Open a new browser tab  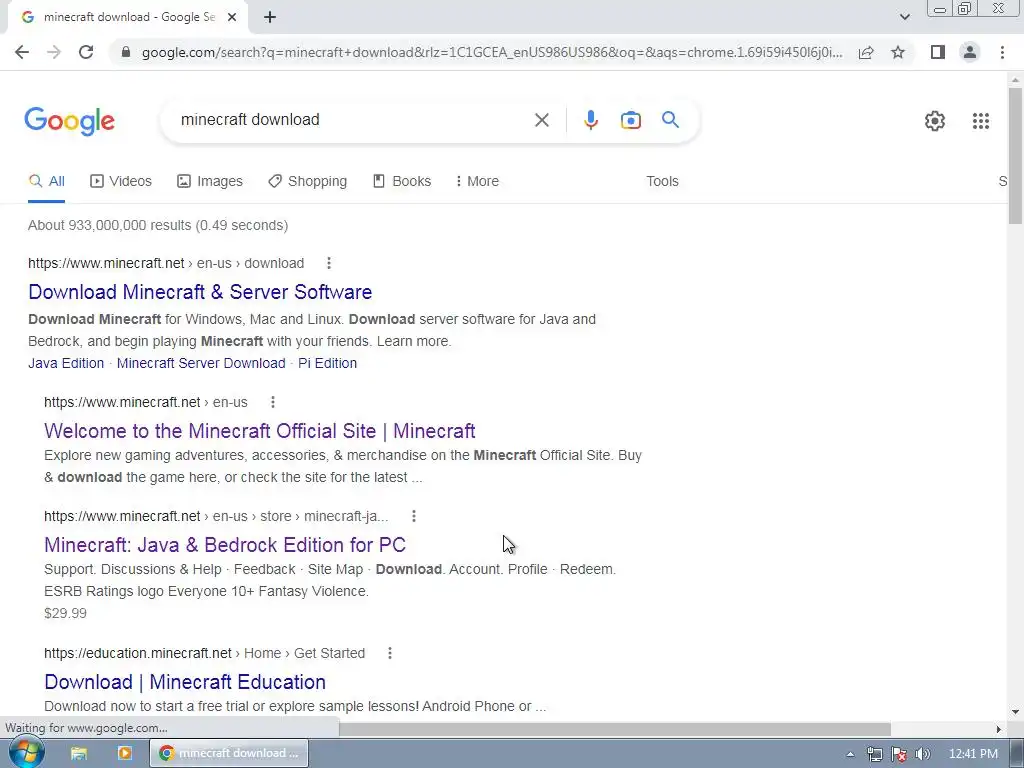click(x=270, y=18)
